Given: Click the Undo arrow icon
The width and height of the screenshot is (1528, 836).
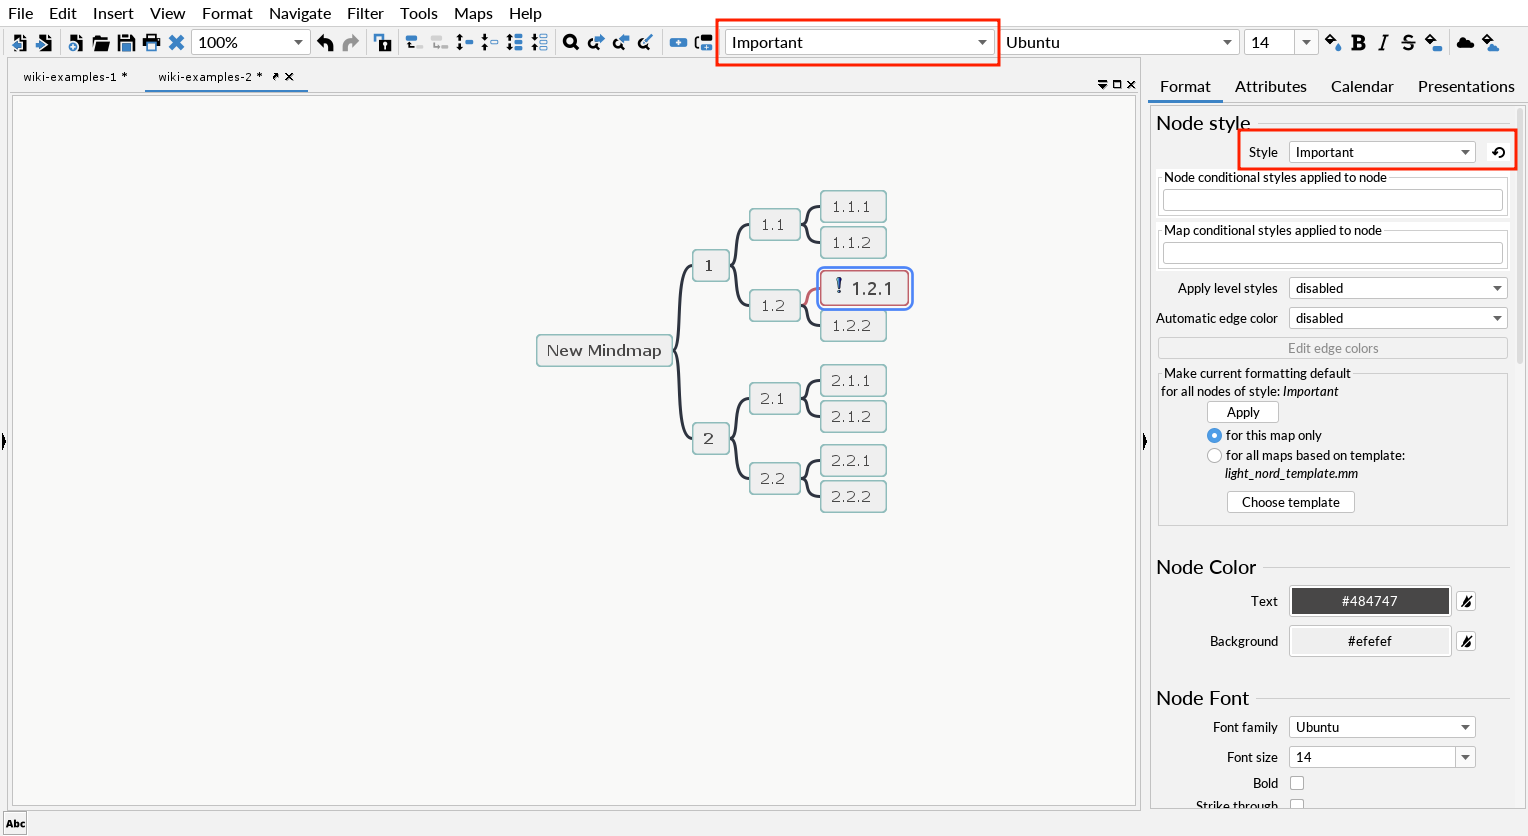Looking at the screenshot, I should 325,42.
